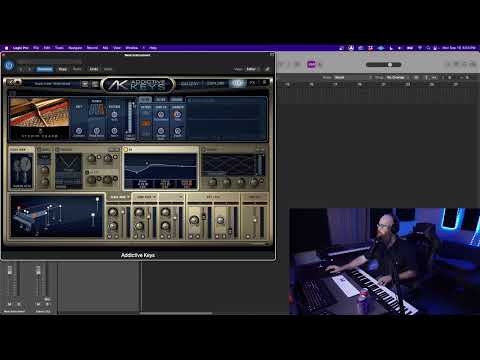Screen dimensions: 480x360
Task: Open the Help menu
Action: (x=153, y=48)
